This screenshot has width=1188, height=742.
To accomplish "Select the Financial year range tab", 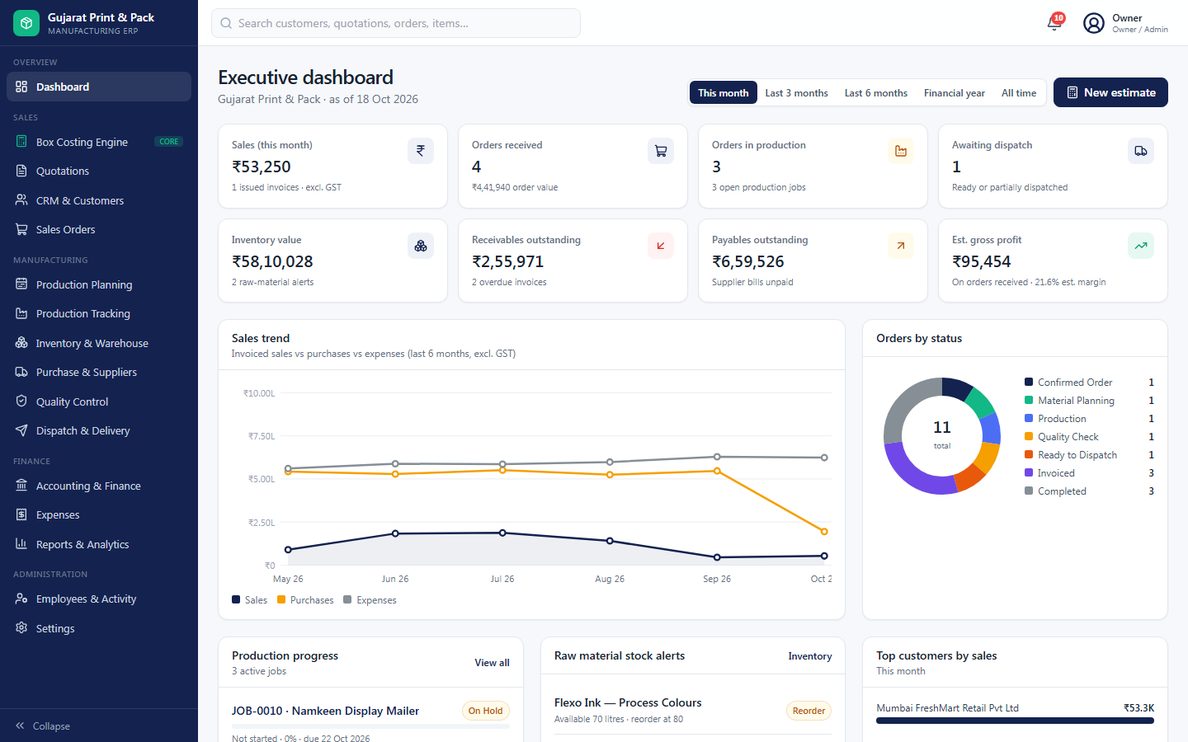I will pos(954,92).
